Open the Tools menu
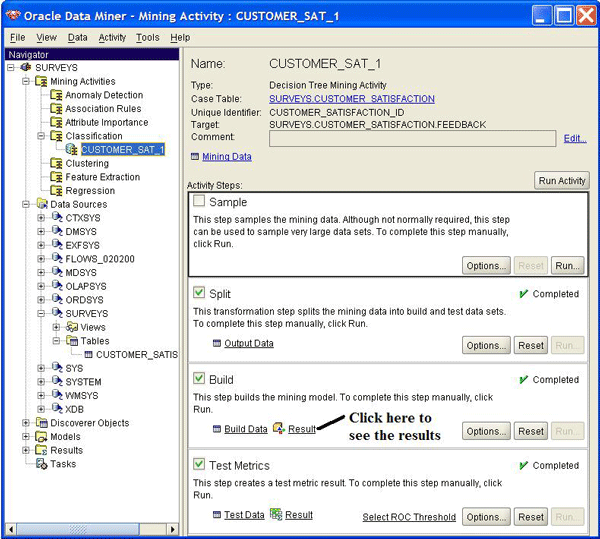Screen dimensions: 600x539 click(147, 37)
